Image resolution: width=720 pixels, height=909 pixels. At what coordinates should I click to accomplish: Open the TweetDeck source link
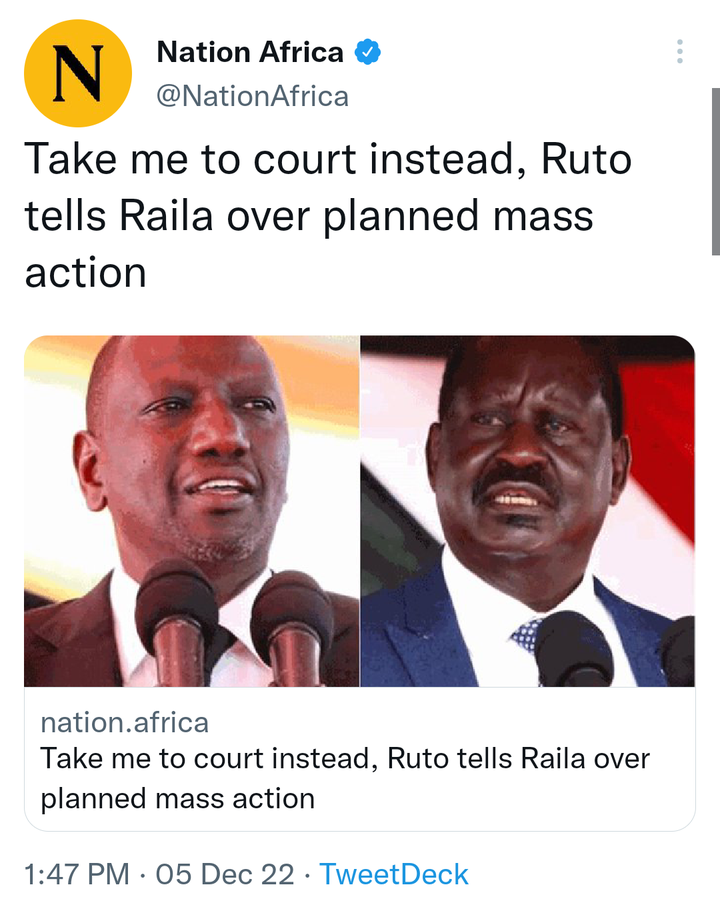[x=394, y=874]
